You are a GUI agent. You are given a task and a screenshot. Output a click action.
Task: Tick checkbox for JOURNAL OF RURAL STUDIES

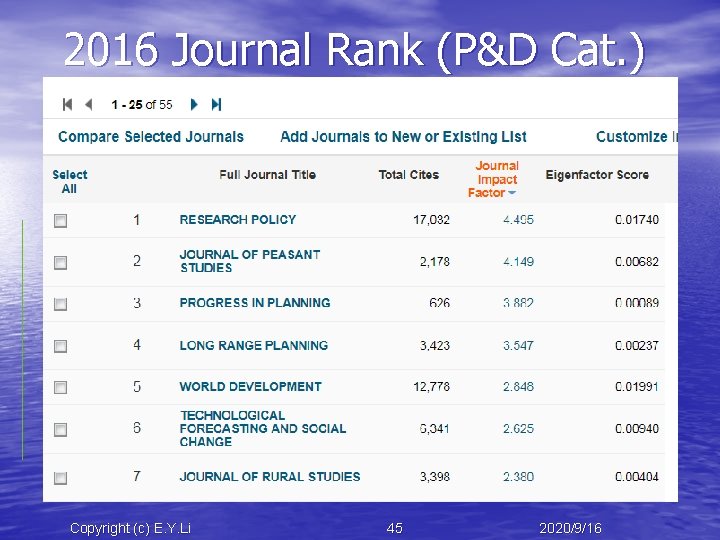coord(61,478)
